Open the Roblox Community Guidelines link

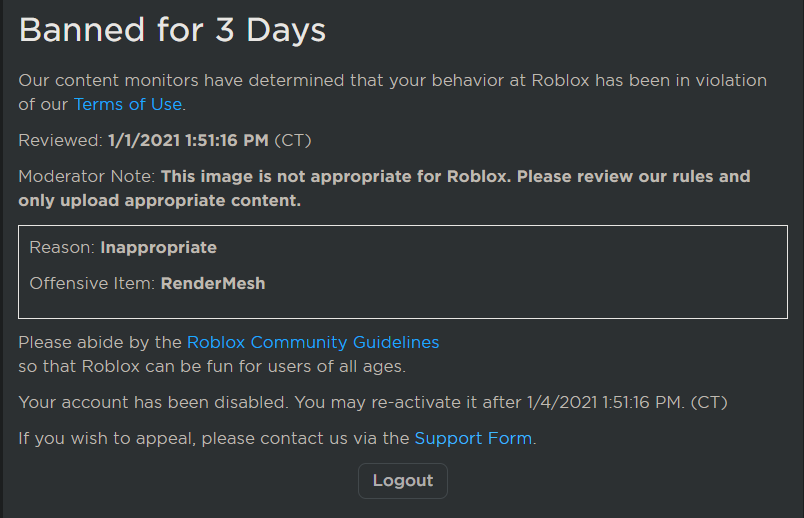pos(313,342)
